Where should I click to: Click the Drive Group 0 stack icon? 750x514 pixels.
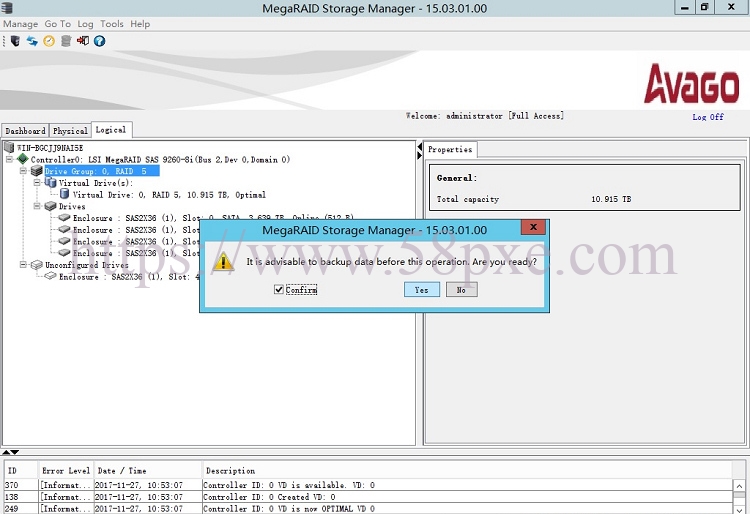click(x=37, y=171)
